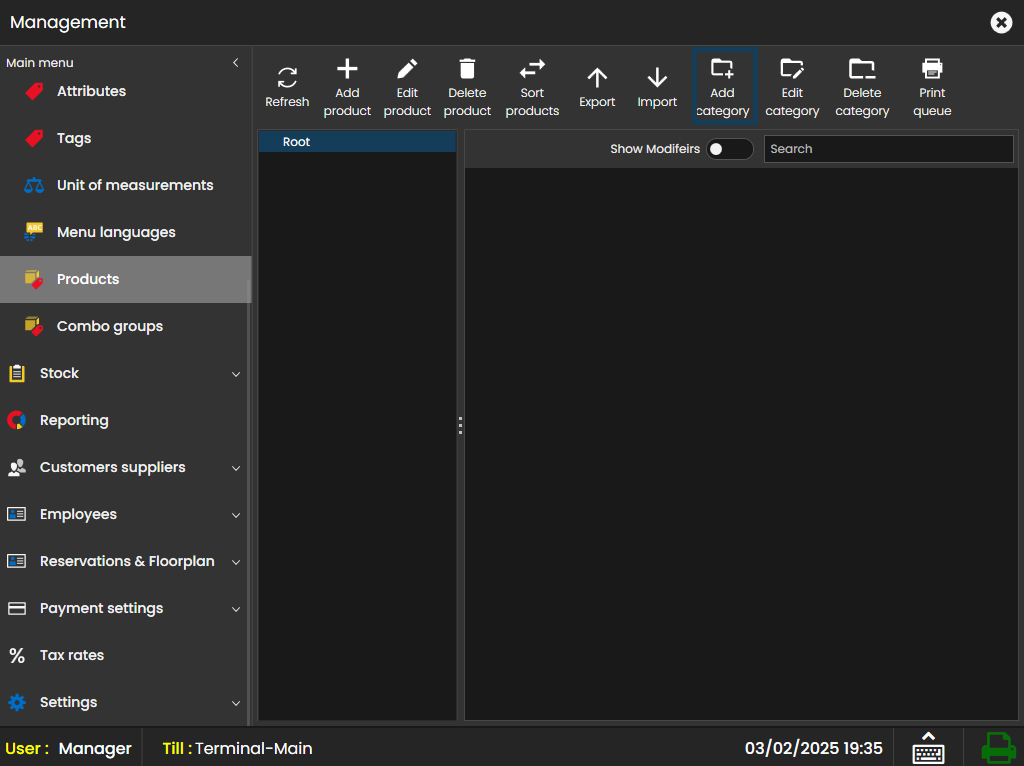
Task: Click the Refresh toolbar icon
Action: tap(287, 78)
